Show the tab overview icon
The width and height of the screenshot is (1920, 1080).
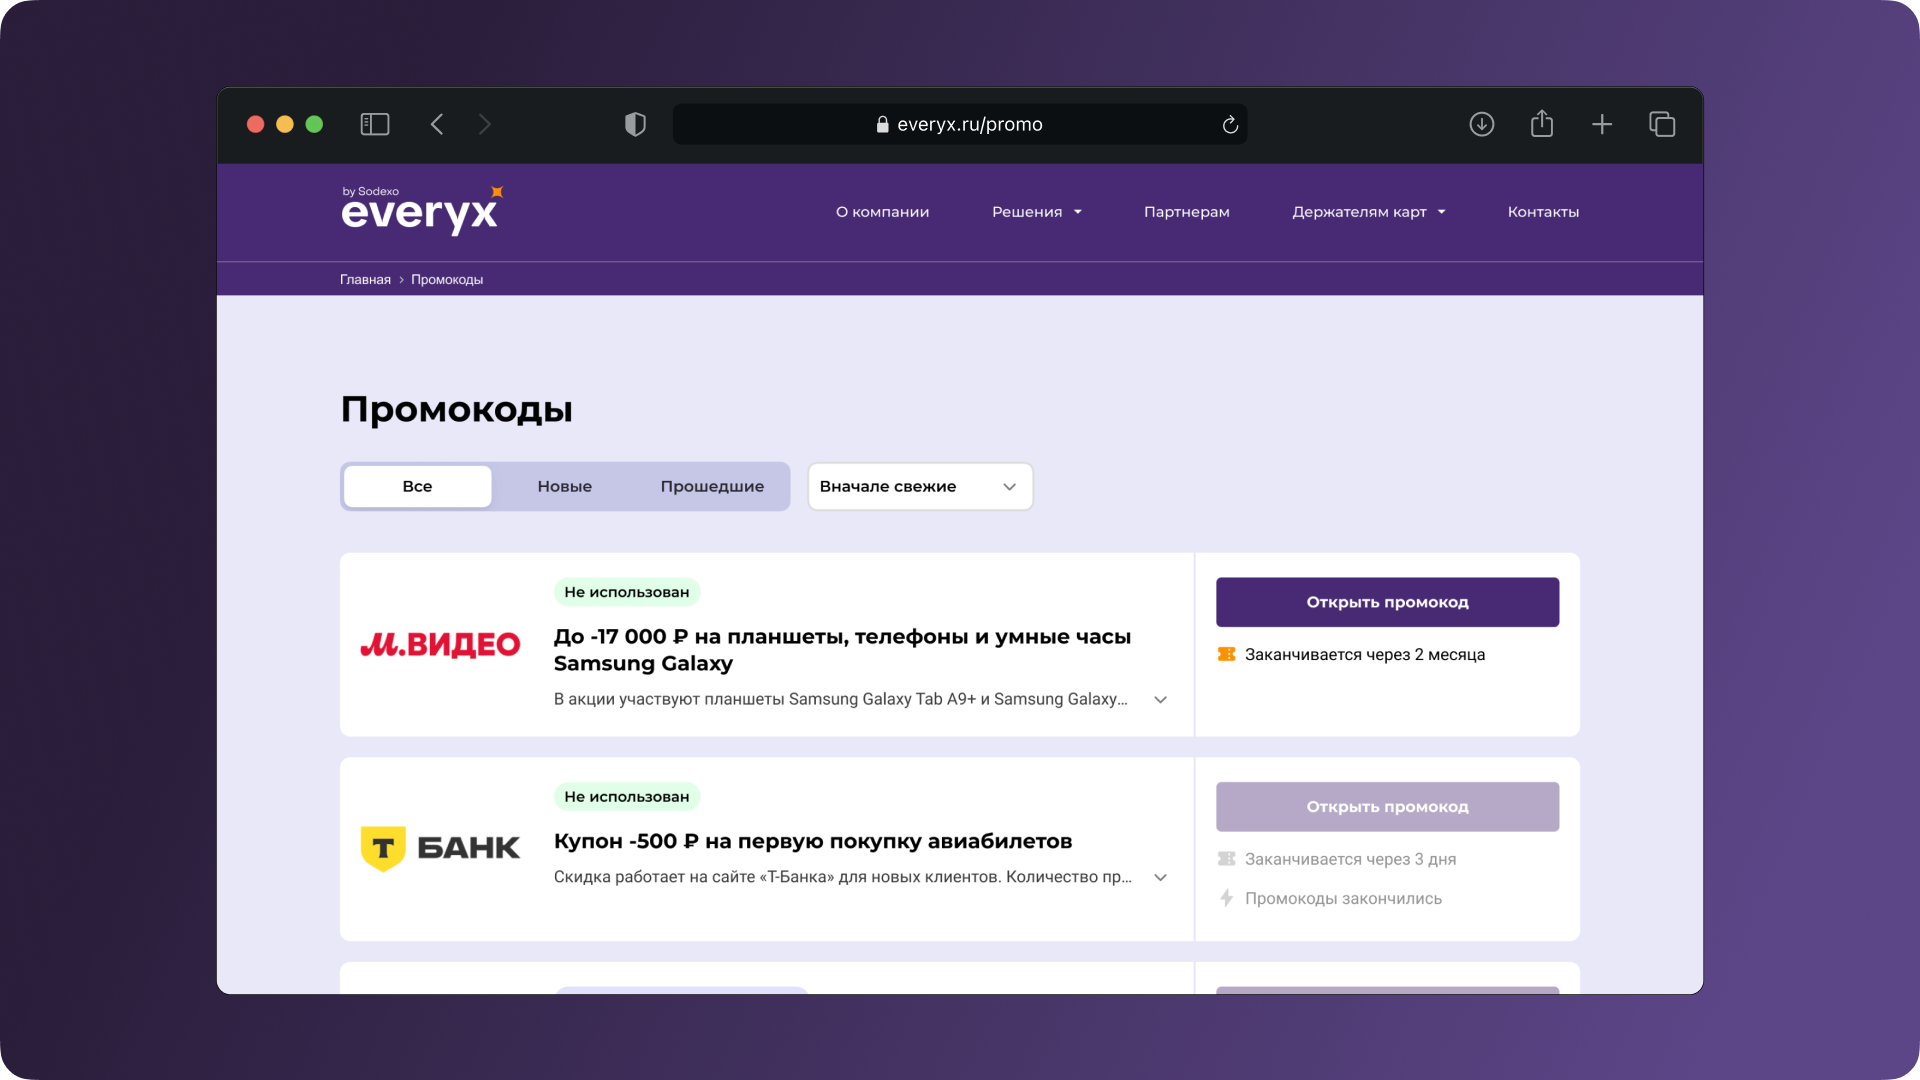pos(1662,124)
